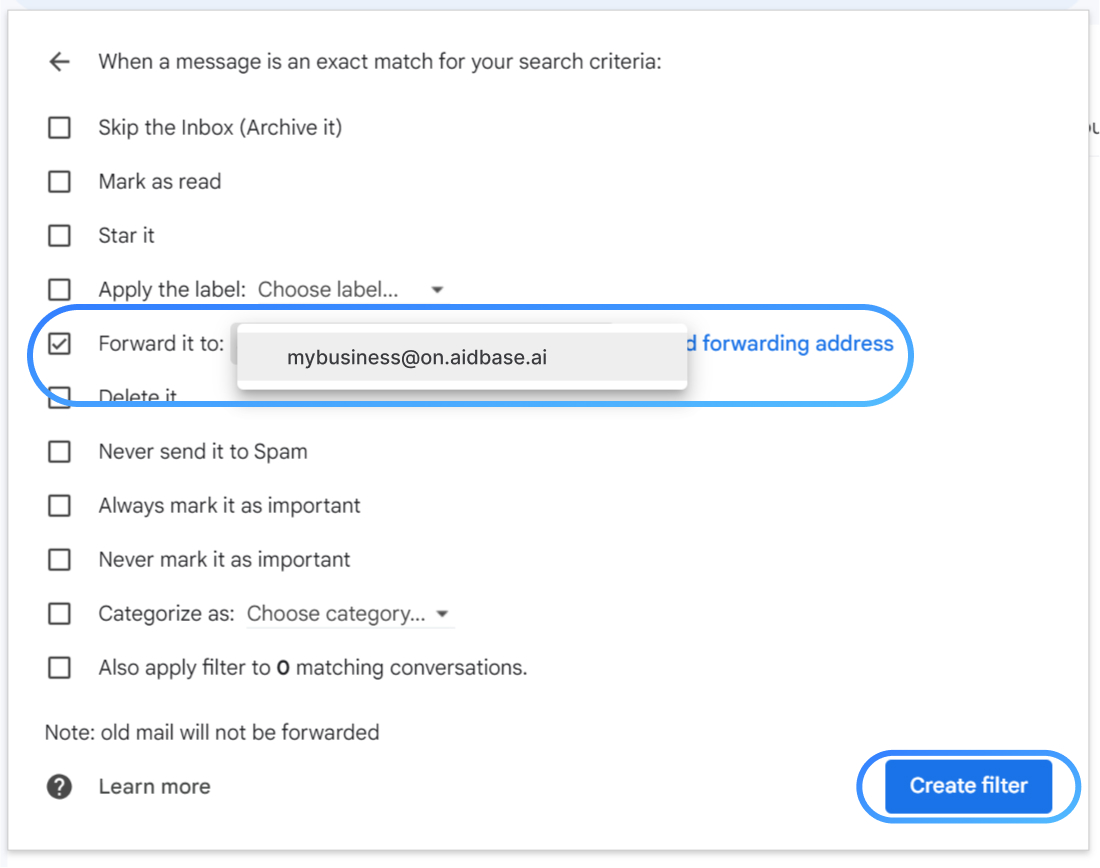Check the Delete it option
This screenshot has height=868, width=1100.
click(x=58, y=396)
